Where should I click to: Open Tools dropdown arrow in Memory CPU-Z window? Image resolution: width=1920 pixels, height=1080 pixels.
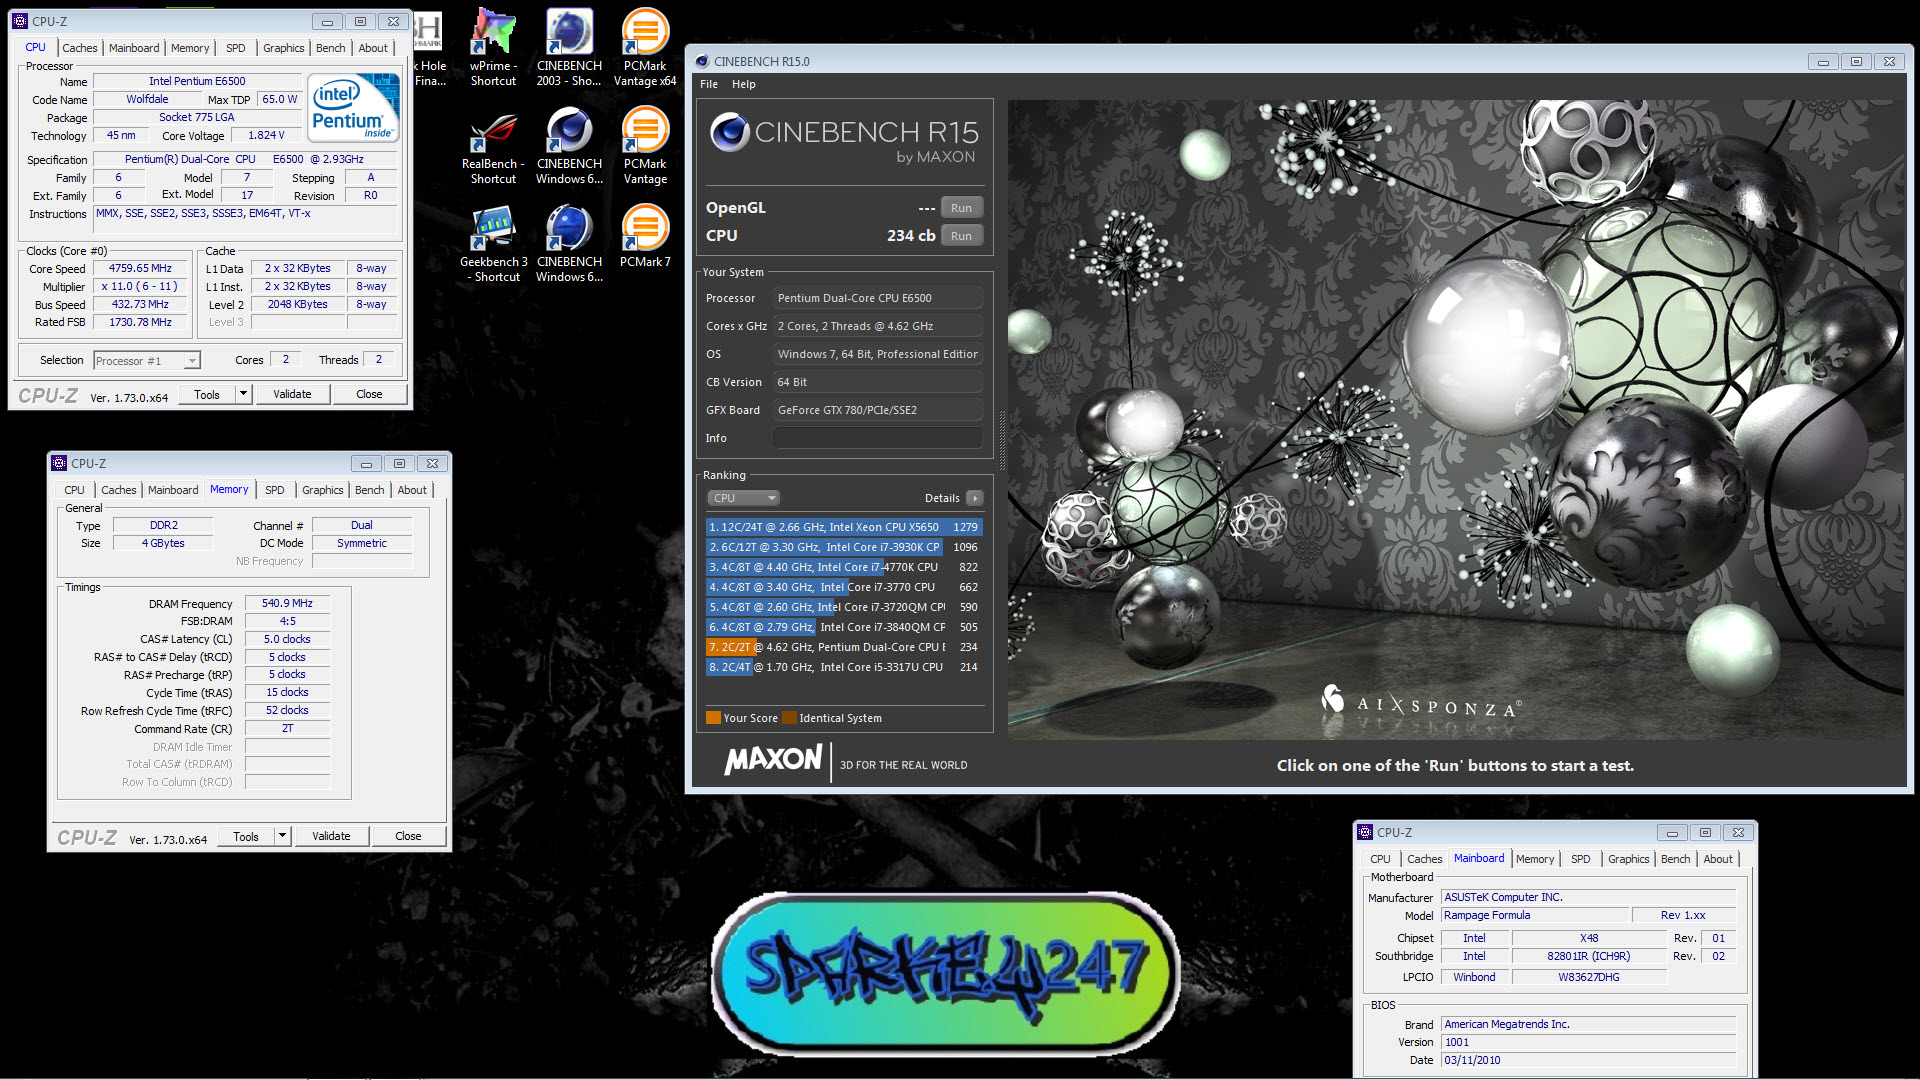tap(282, 836)
